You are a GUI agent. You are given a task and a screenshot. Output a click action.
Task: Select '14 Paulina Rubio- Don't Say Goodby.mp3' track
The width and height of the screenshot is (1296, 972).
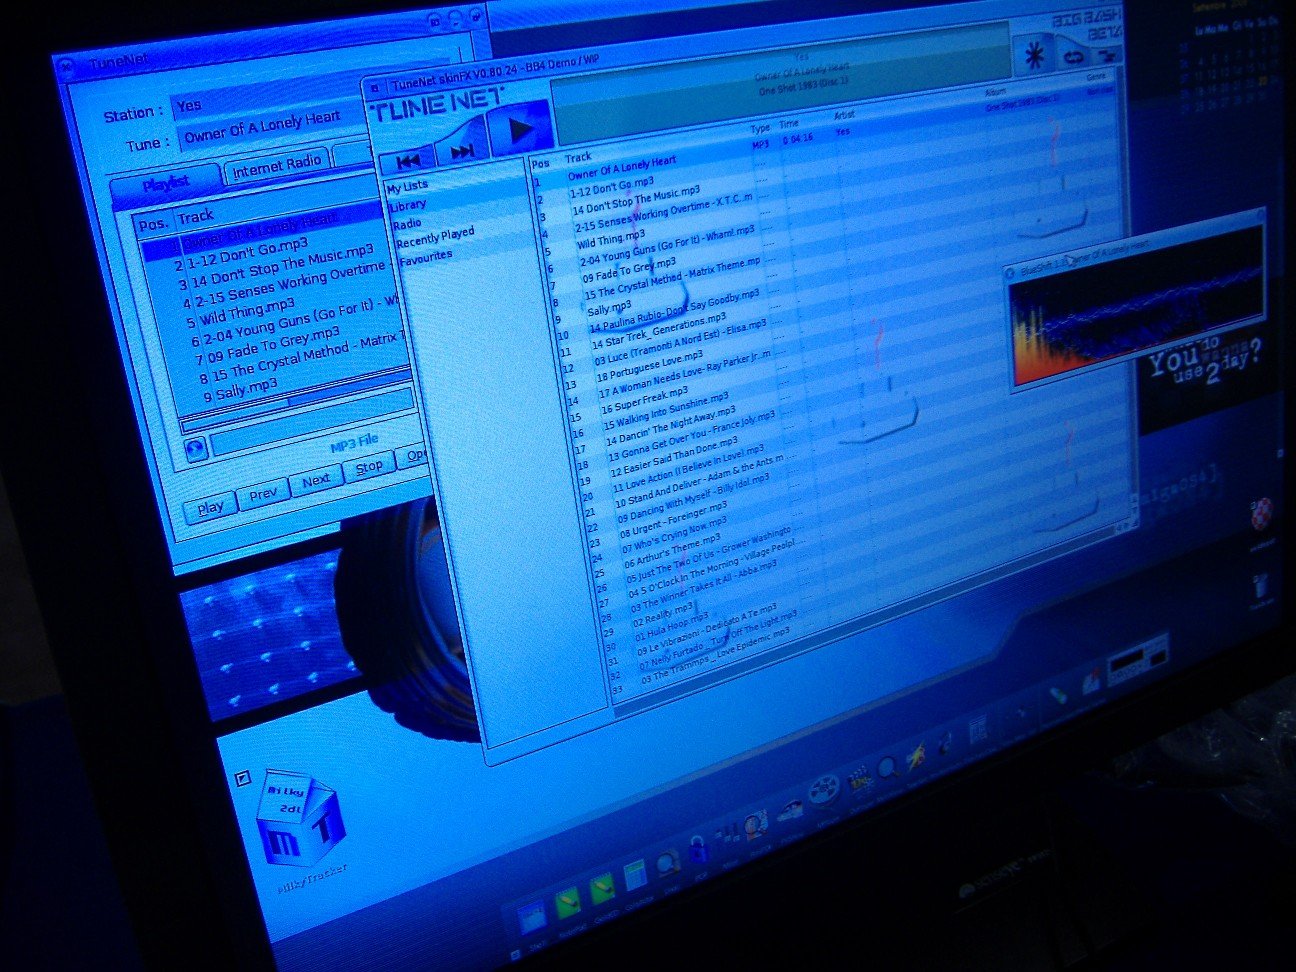click(674, 310)
